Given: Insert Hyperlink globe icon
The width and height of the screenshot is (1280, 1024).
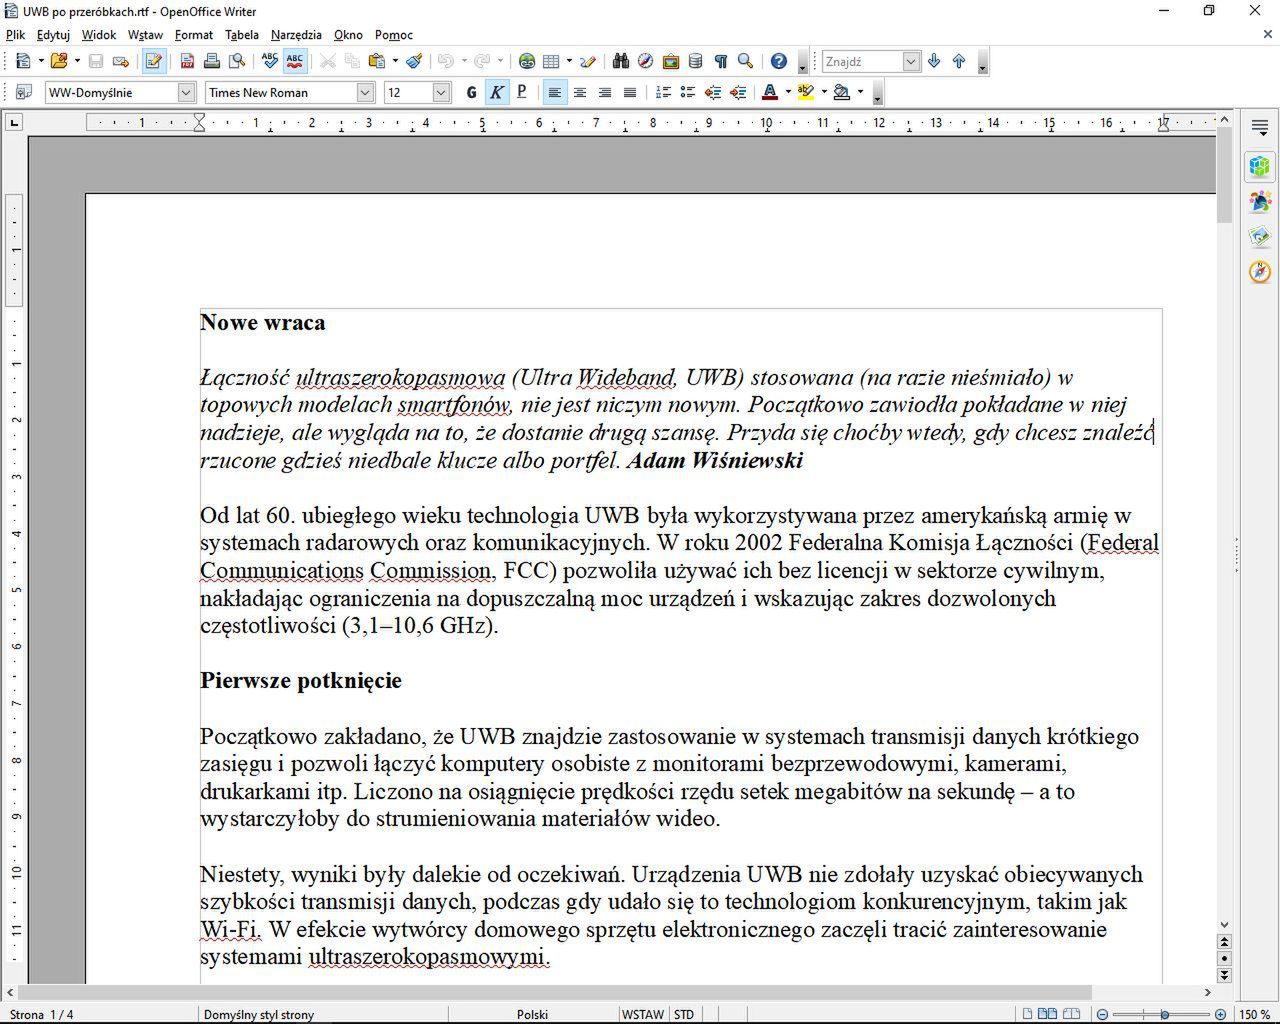Looking at the screenshot, I should 527,61.
